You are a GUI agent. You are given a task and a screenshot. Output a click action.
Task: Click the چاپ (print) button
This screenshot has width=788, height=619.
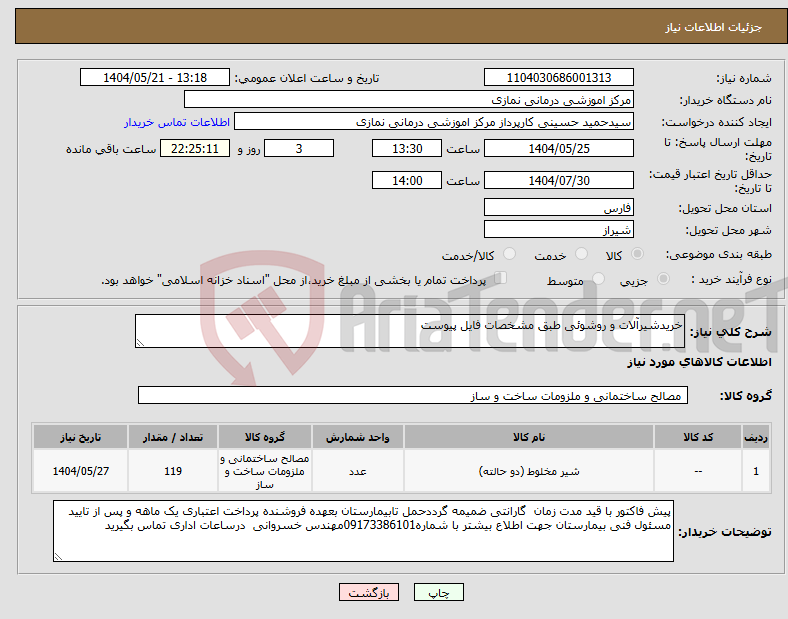tap(438, 592)
